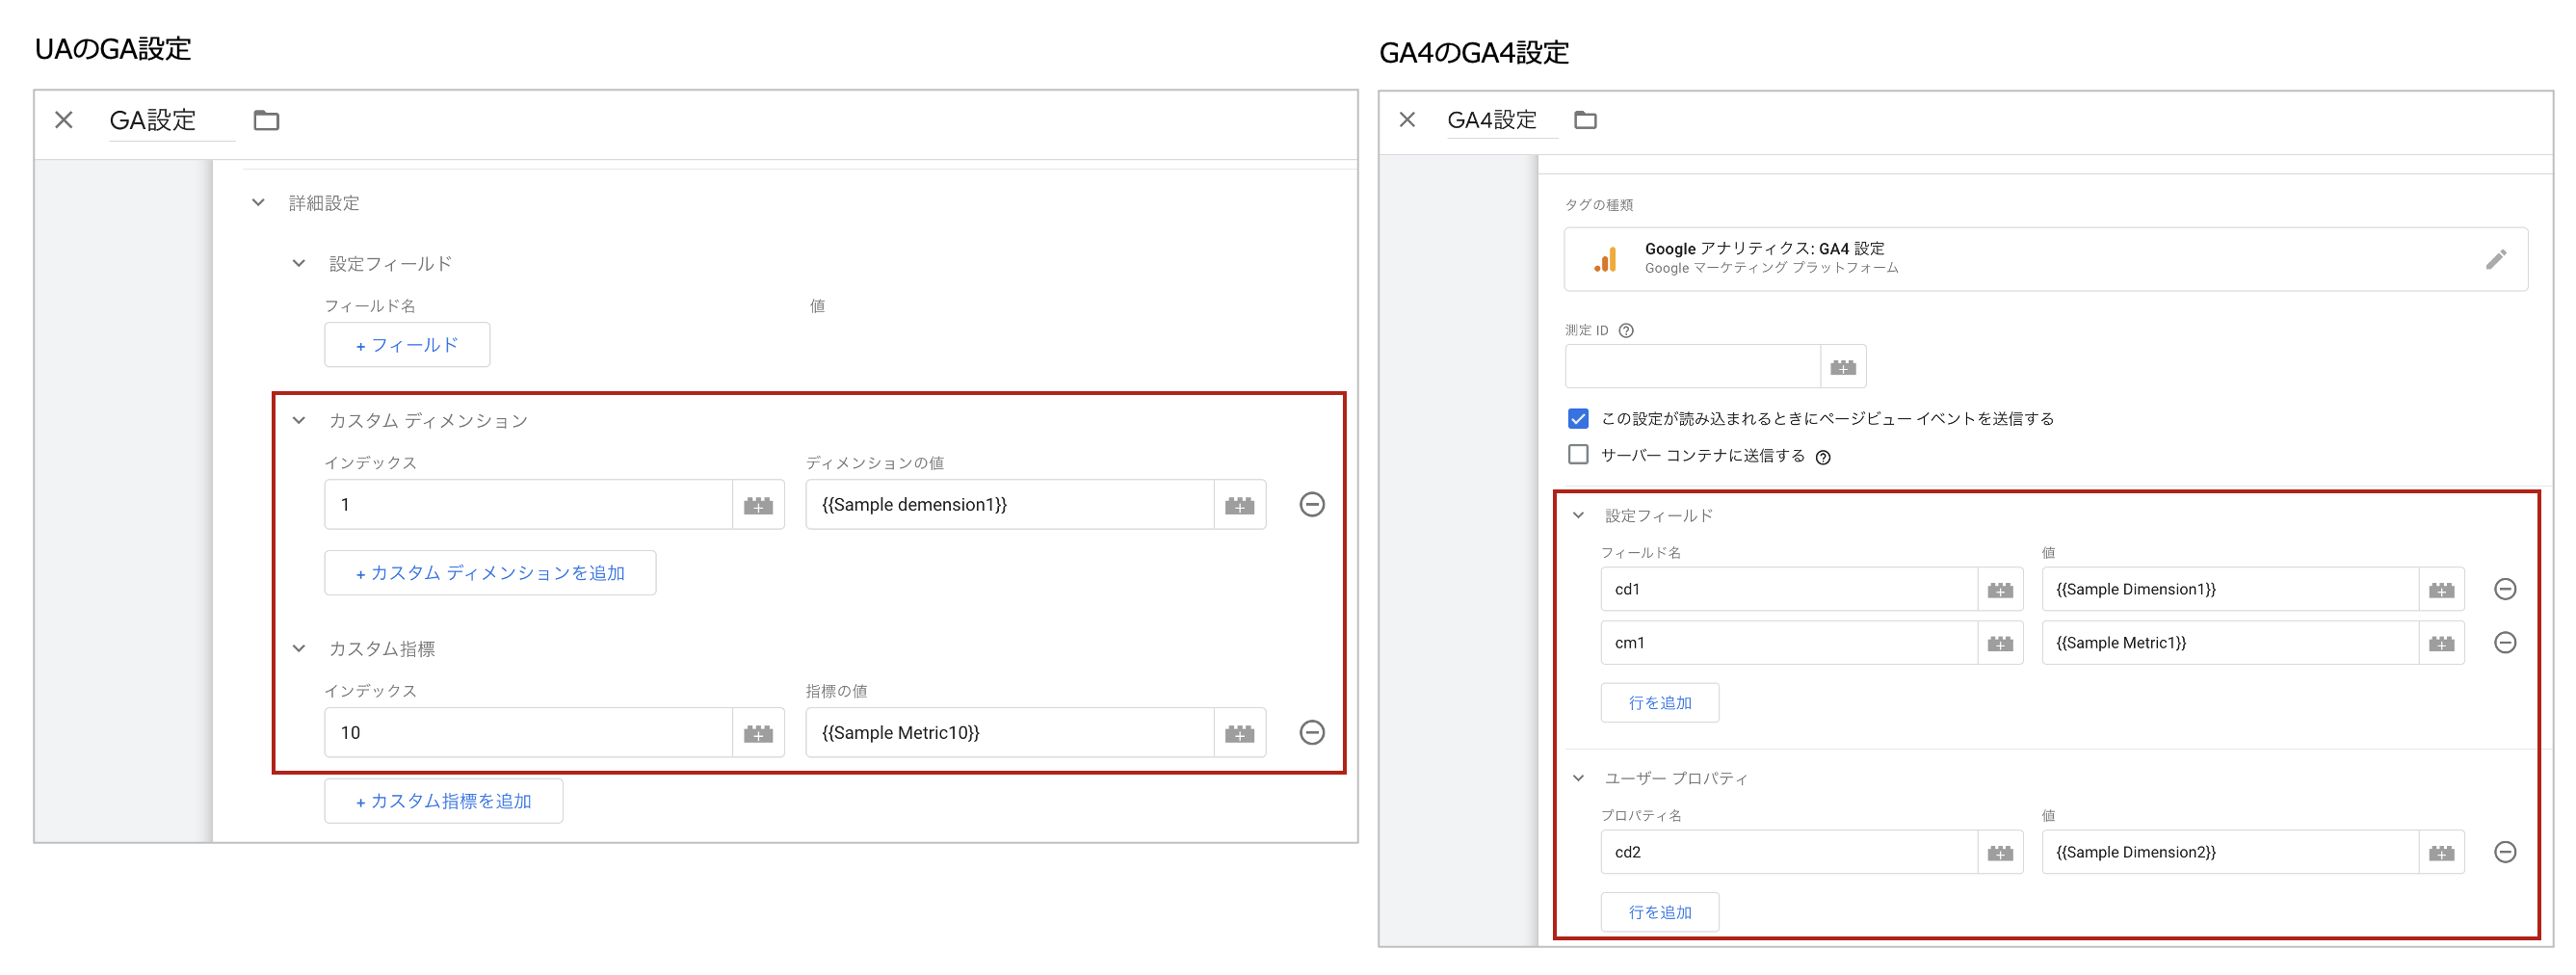Click the cm1 field name input
The height and width of the screenshot is (975, 2576).
[1789, 643]
